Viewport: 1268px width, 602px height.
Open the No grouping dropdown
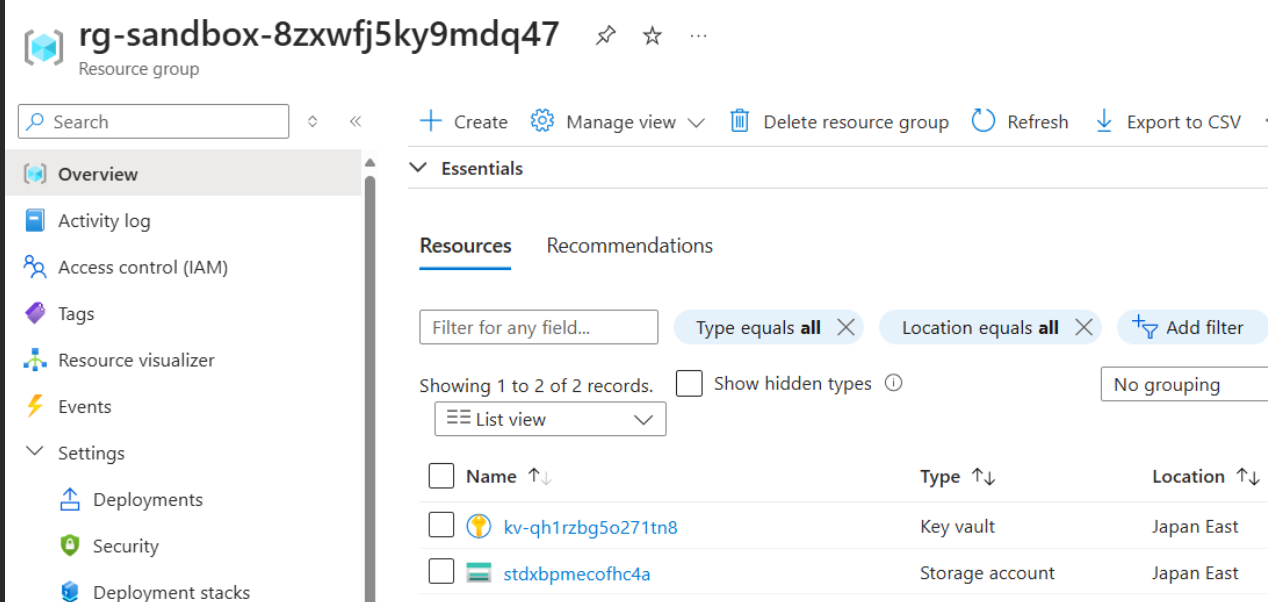coord(1184,385)
